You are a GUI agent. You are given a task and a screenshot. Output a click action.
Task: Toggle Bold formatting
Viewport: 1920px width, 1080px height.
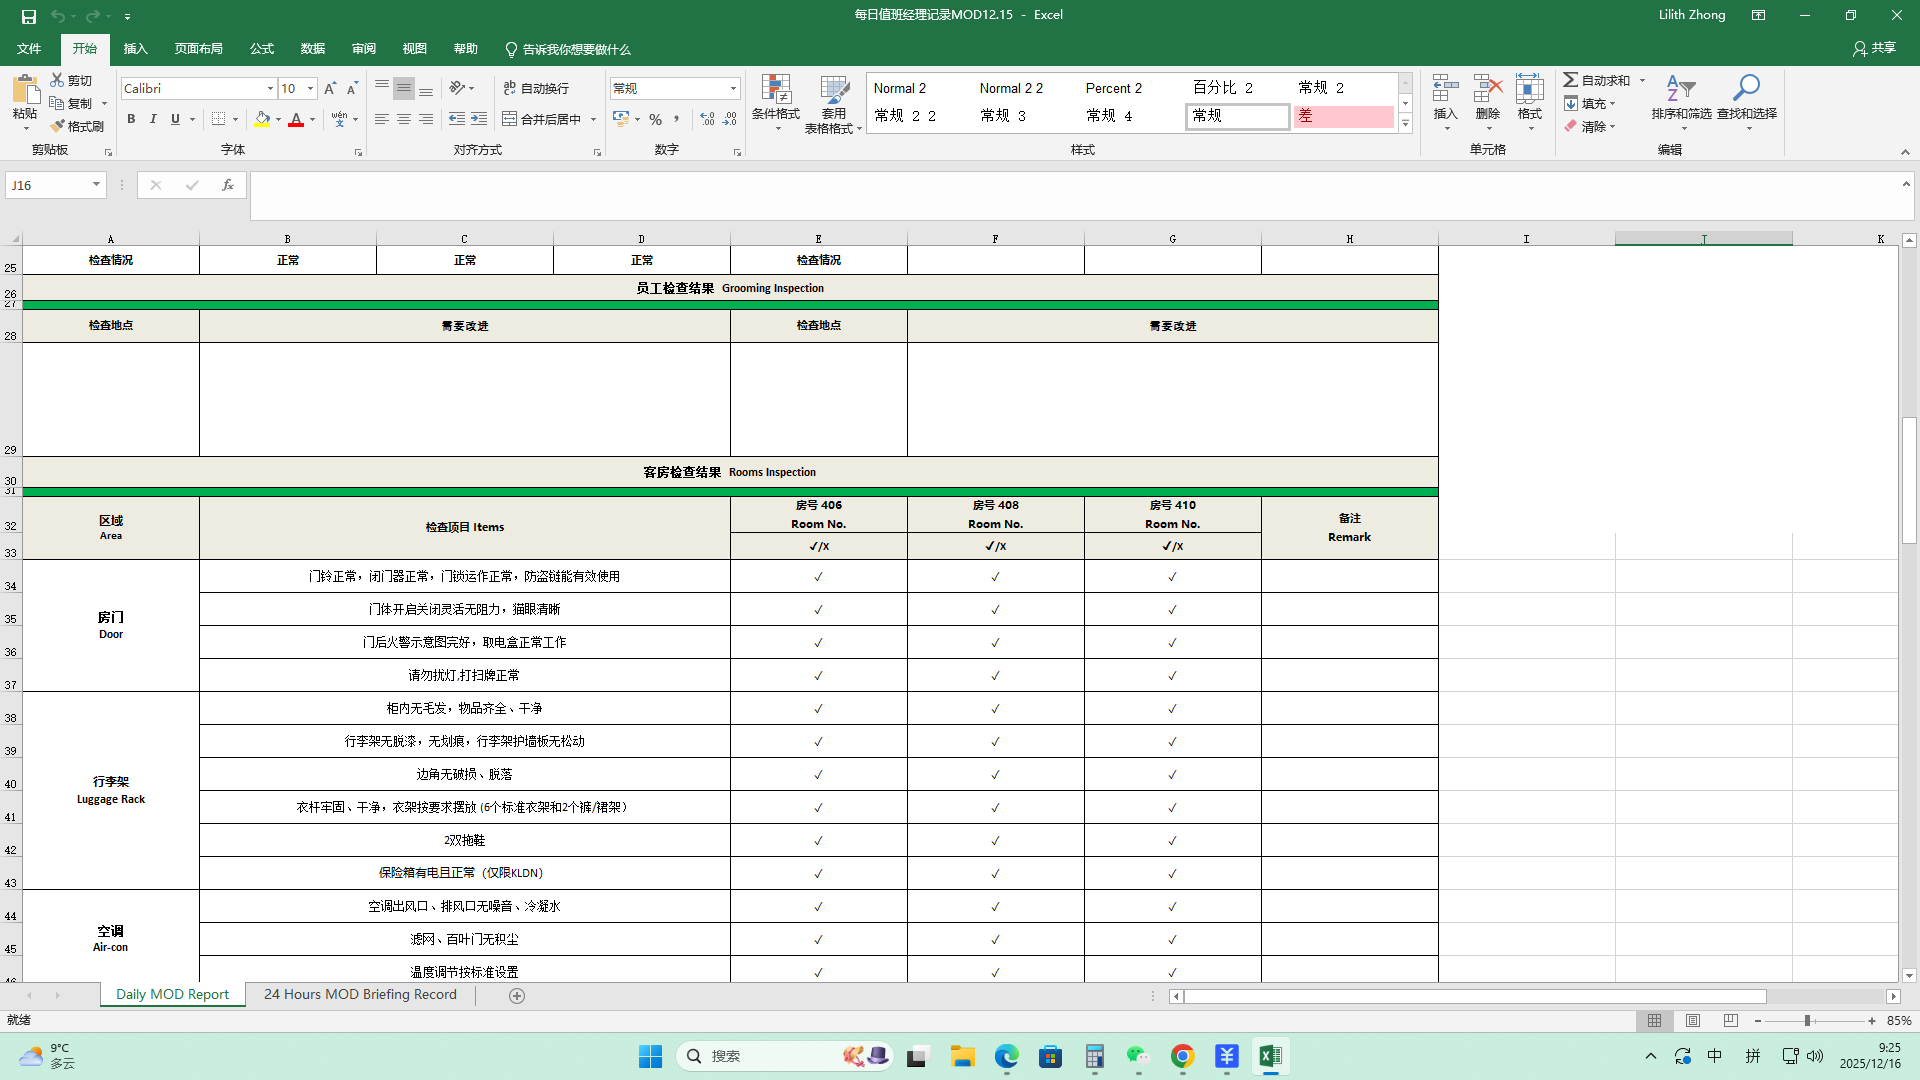point(131,119)
